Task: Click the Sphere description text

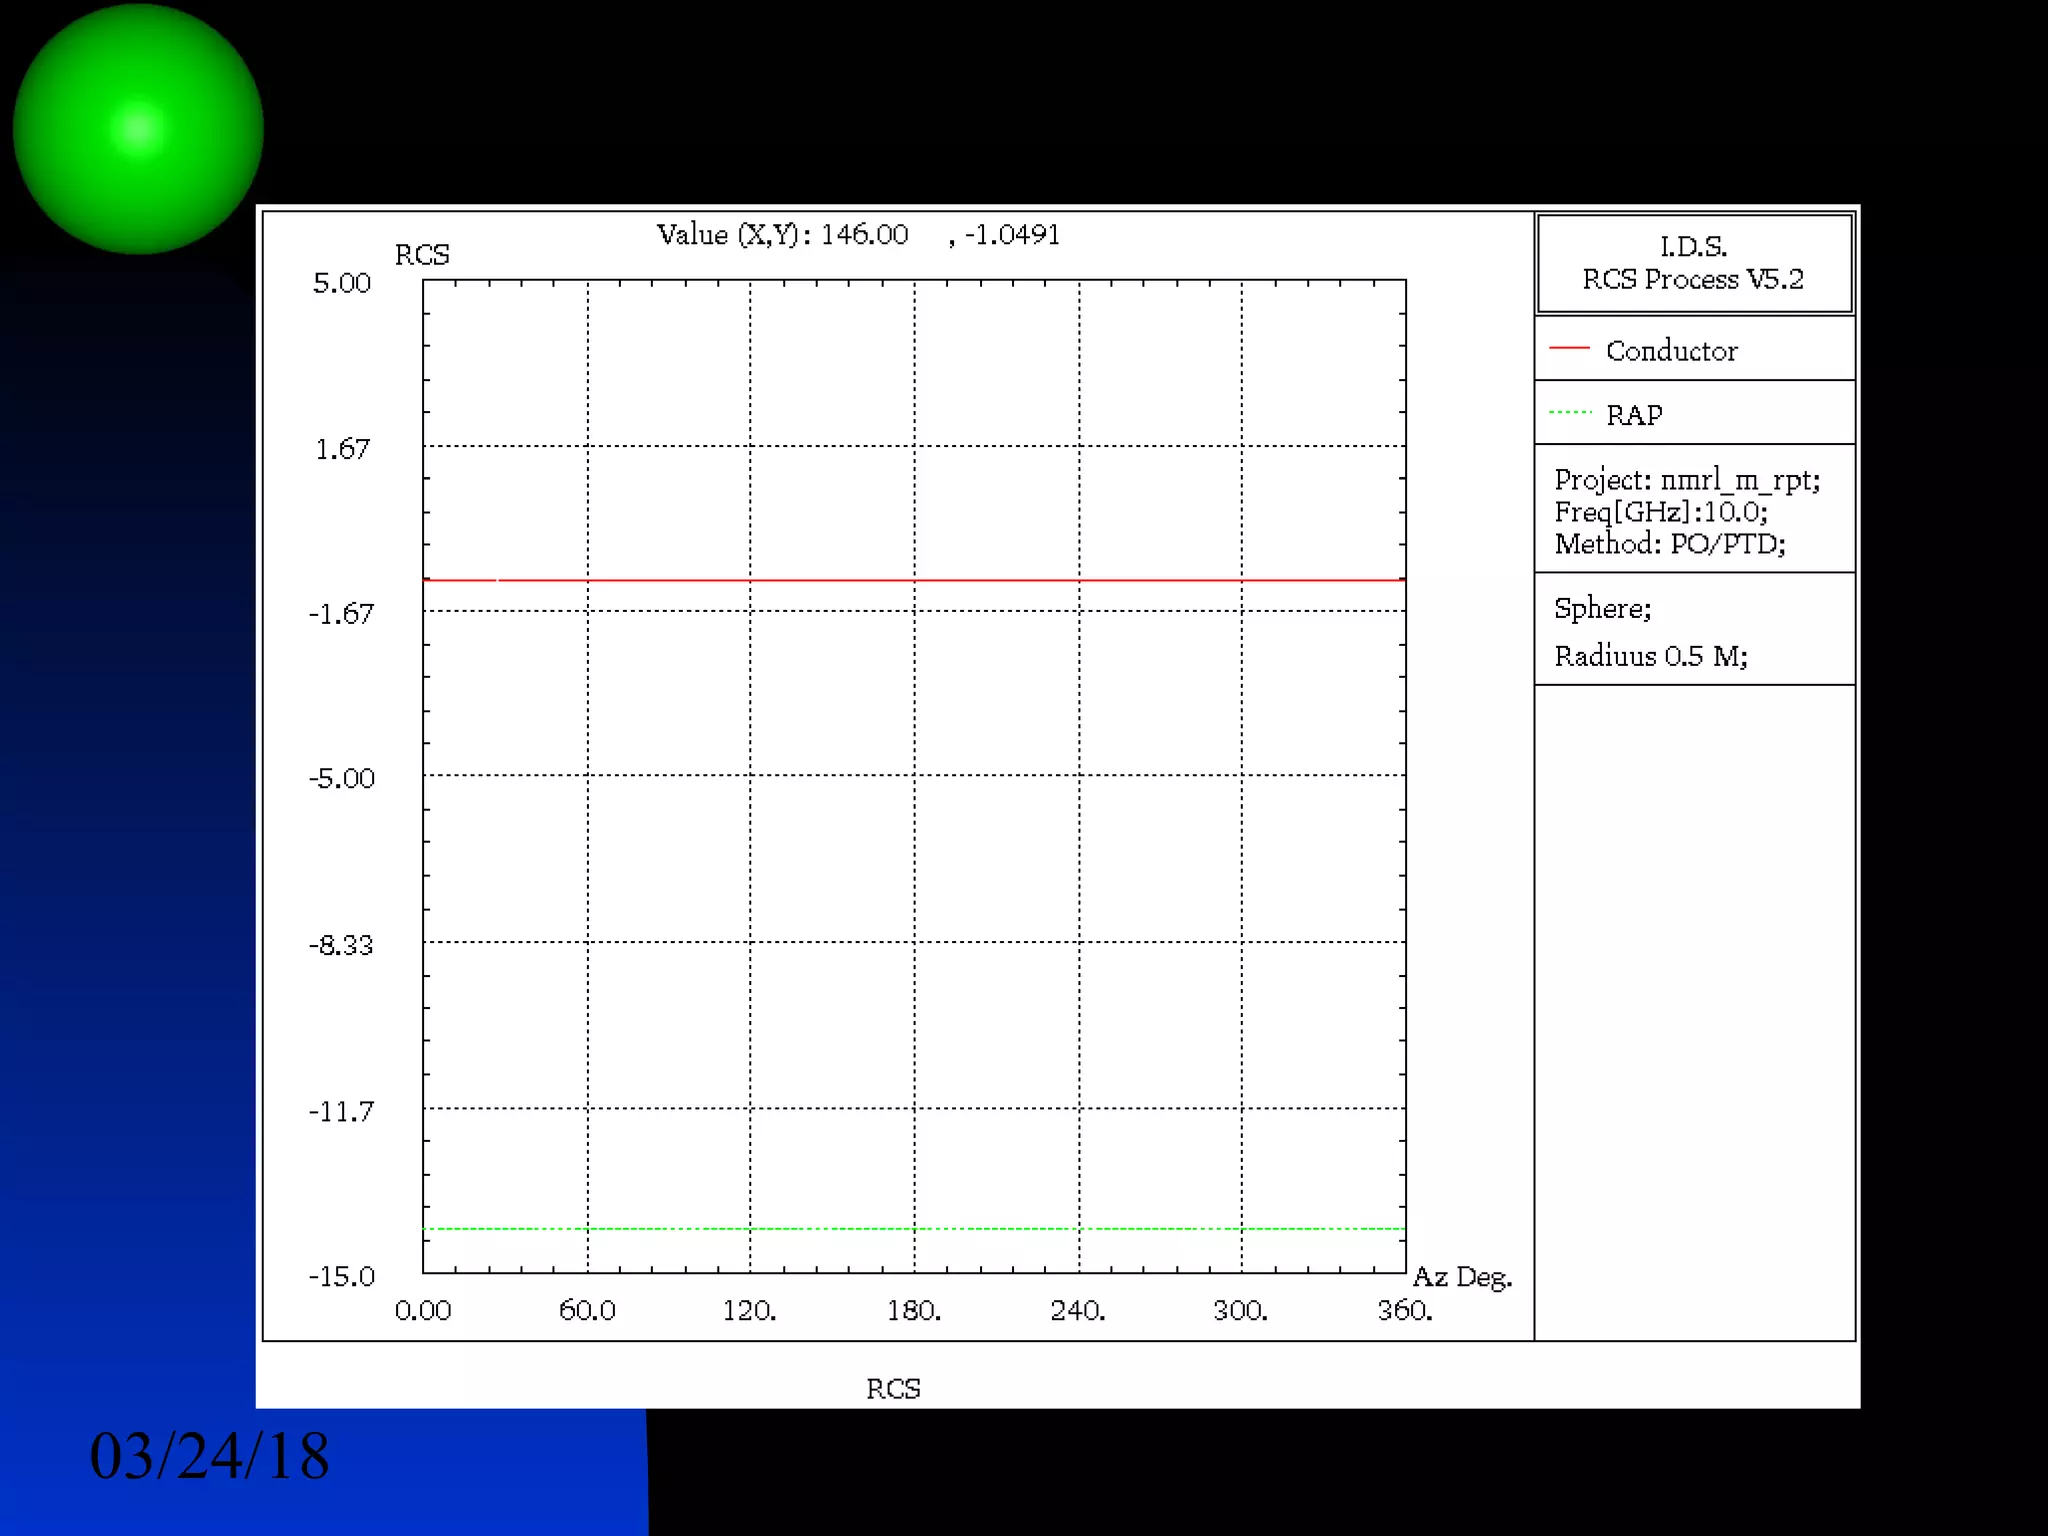Action: tap(1602, 608)
